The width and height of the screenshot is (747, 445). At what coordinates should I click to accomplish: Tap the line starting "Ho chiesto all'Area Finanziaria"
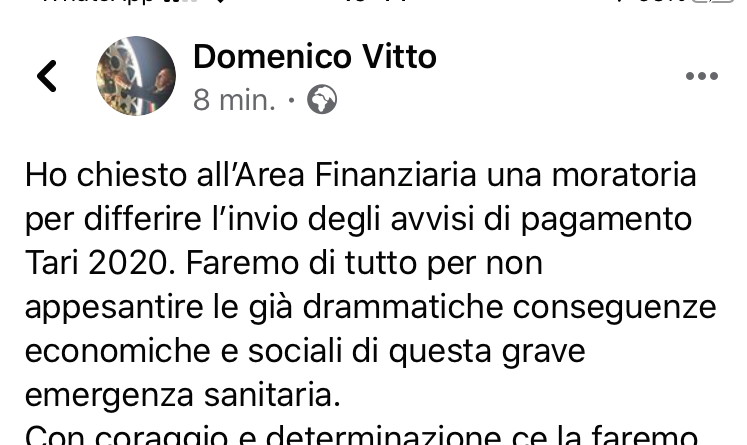point(361,175)
